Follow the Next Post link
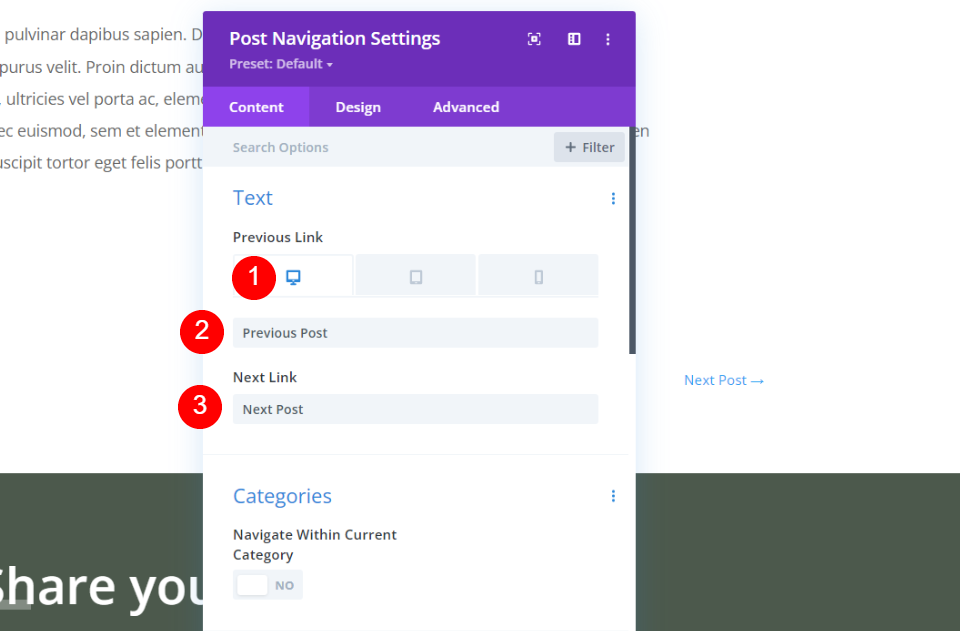The image size is (960, 631). click(724, 380)
